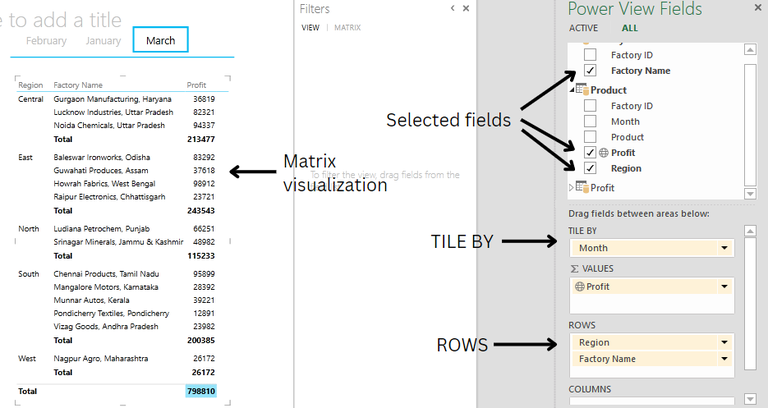
Task: Select the West region cell
Action: pyautogui.click(x=27, y=359)
